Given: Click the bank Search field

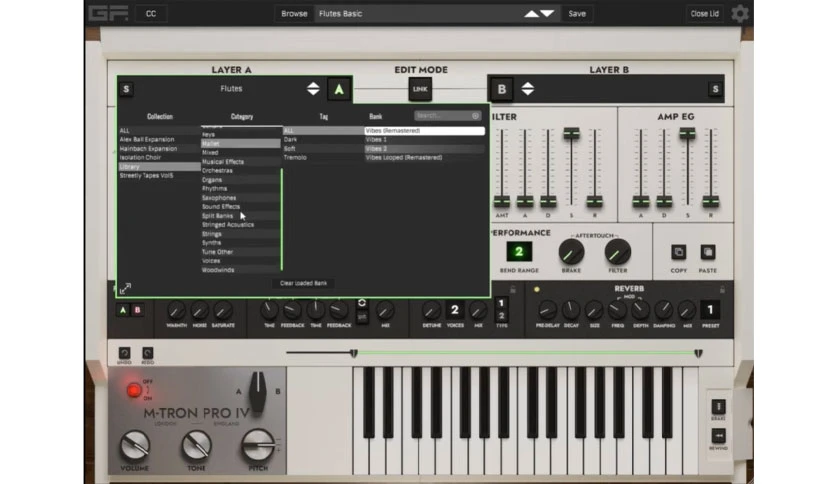Looking at the screenshot, I should tap(448, 116).
